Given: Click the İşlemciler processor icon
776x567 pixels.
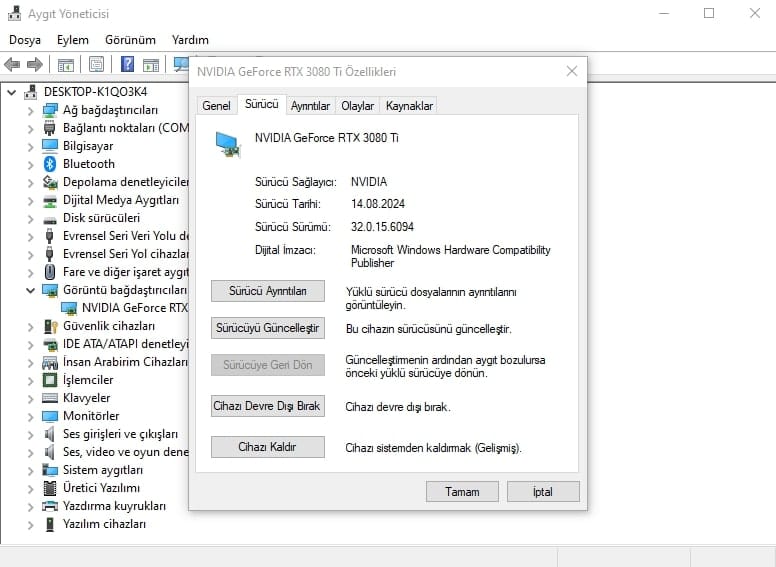Looking at the screenshot, I should click(50, 380).
